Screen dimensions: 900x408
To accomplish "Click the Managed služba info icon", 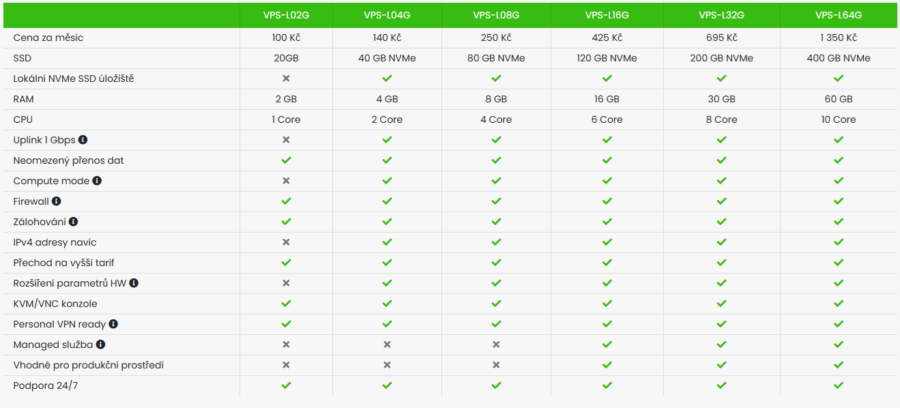I will click(x=100, y=344).
